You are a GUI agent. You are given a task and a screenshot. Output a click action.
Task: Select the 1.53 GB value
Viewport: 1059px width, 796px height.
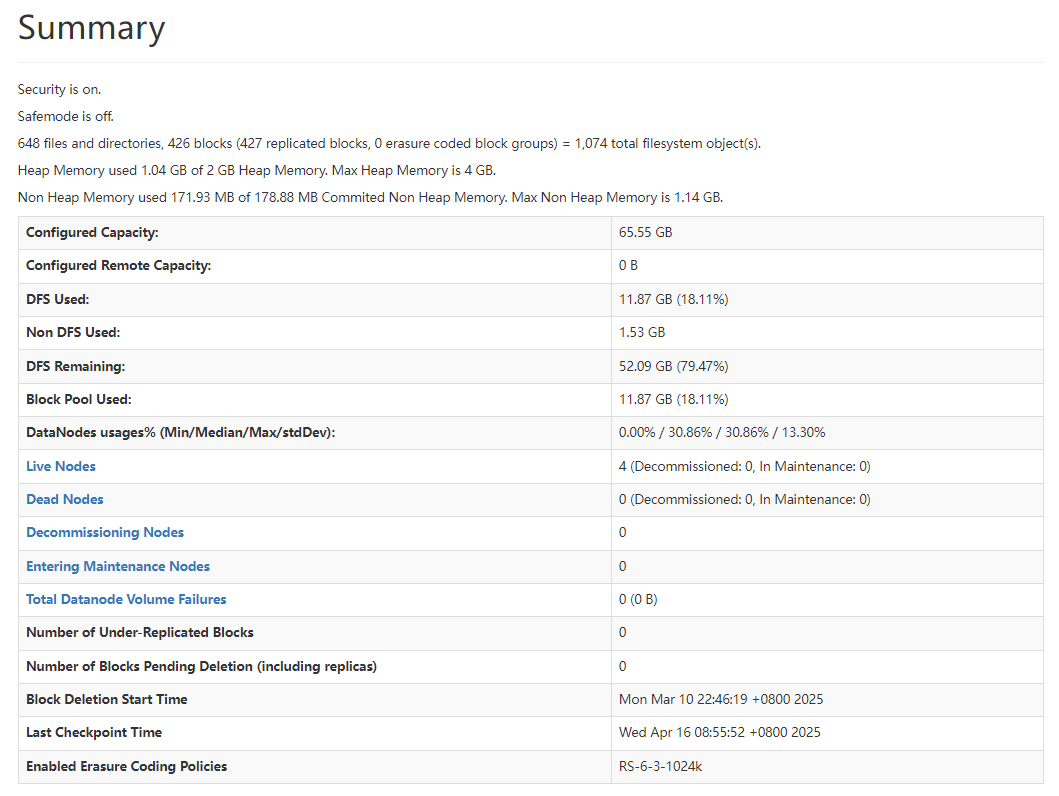coord(642,333)
